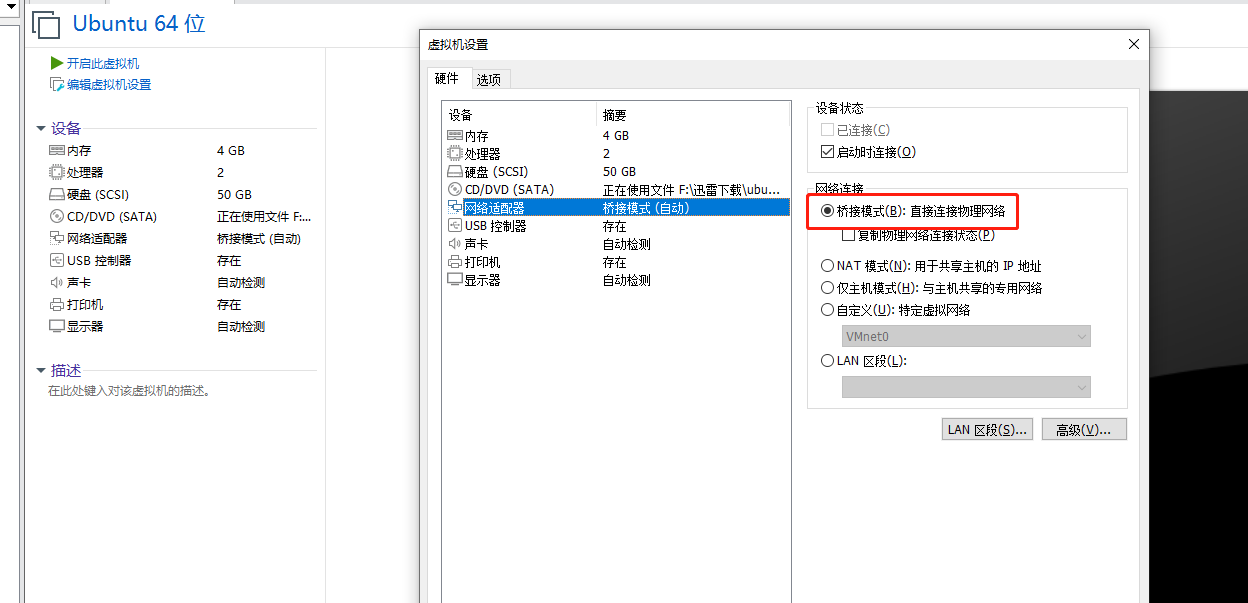1248x603 pixels.
Task: Open the VMnet0 dropdown
Action: (x=966, y=336)
